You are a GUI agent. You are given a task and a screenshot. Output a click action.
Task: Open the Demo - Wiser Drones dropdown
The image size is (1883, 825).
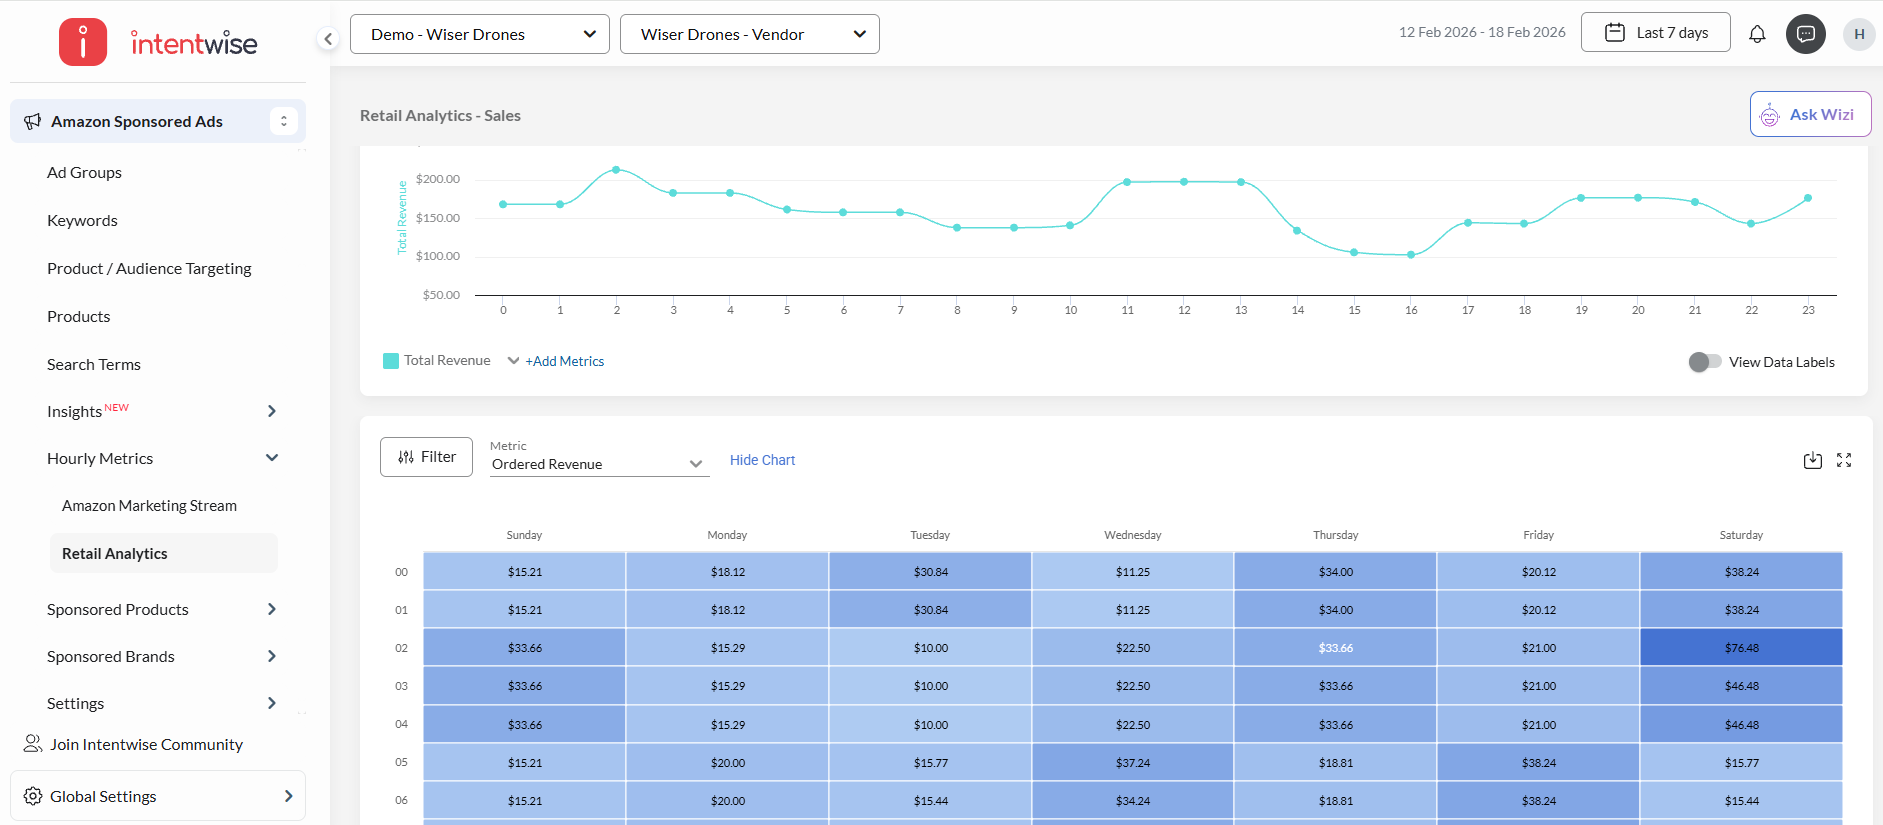point(479,34)
